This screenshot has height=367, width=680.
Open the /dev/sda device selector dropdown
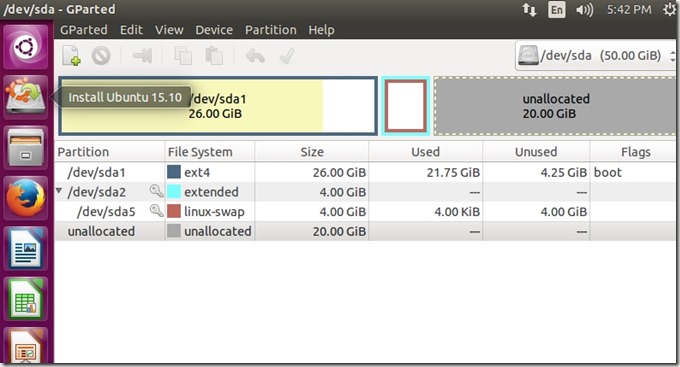595,56
